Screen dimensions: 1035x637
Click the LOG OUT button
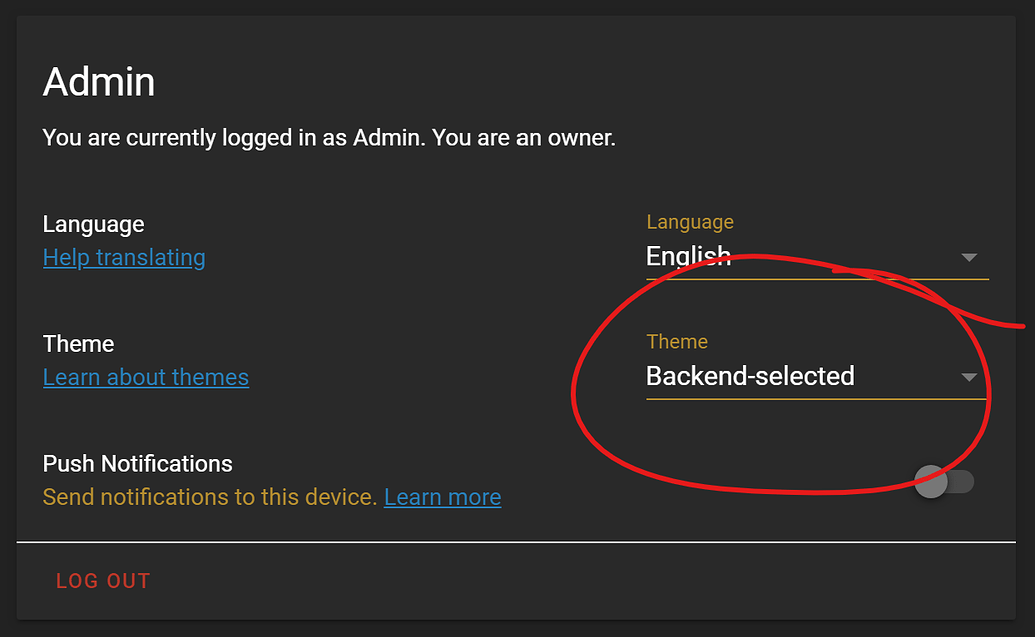(103, 580)
